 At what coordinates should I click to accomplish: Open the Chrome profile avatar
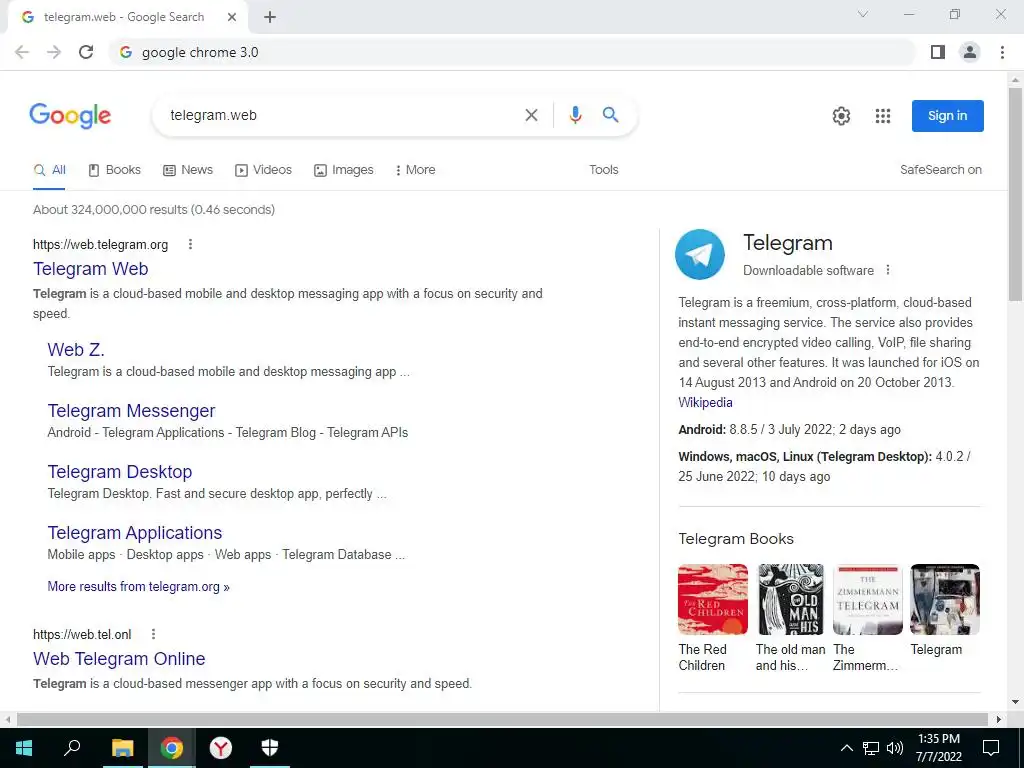coord(970,52)
